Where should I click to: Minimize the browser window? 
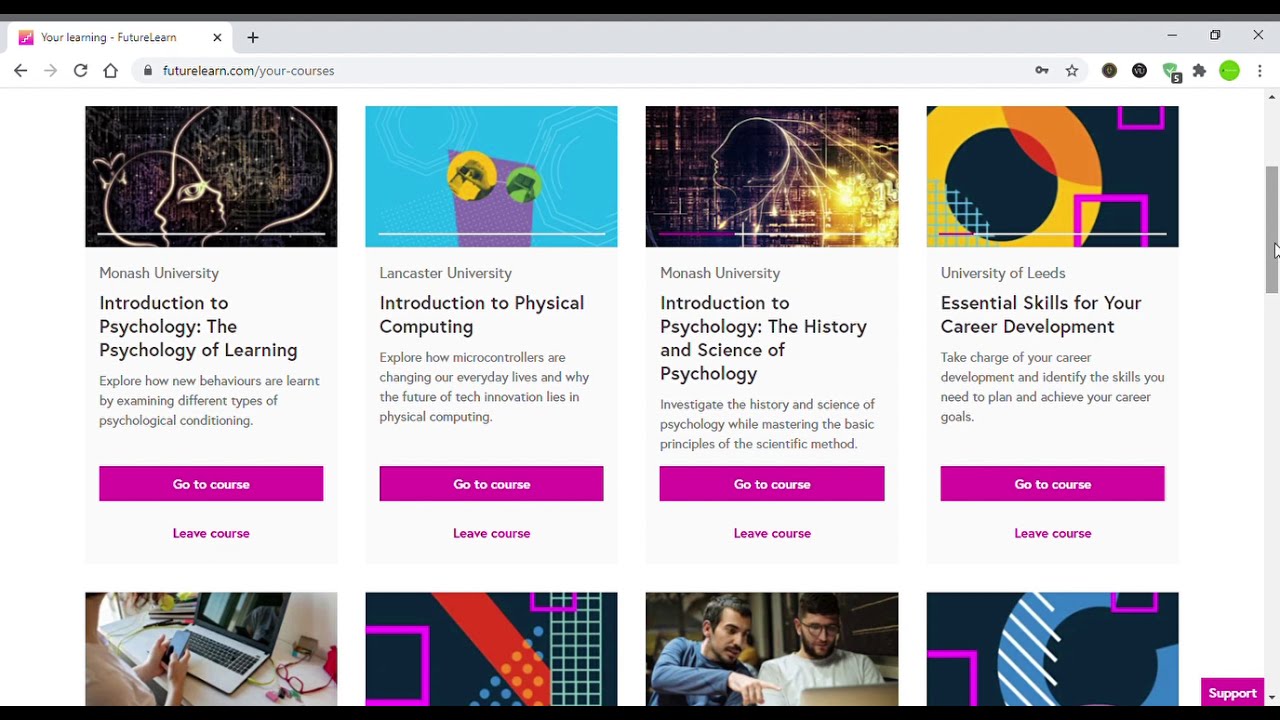point(1172,36)
